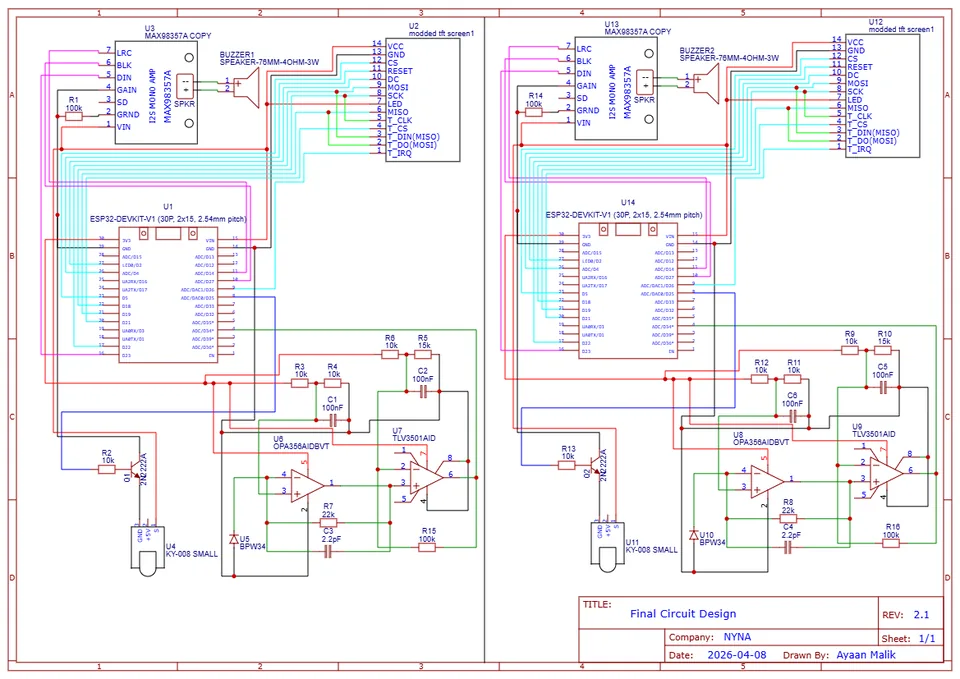Click the C6 100nF capacitor symbol

click(x=793, y=416)
